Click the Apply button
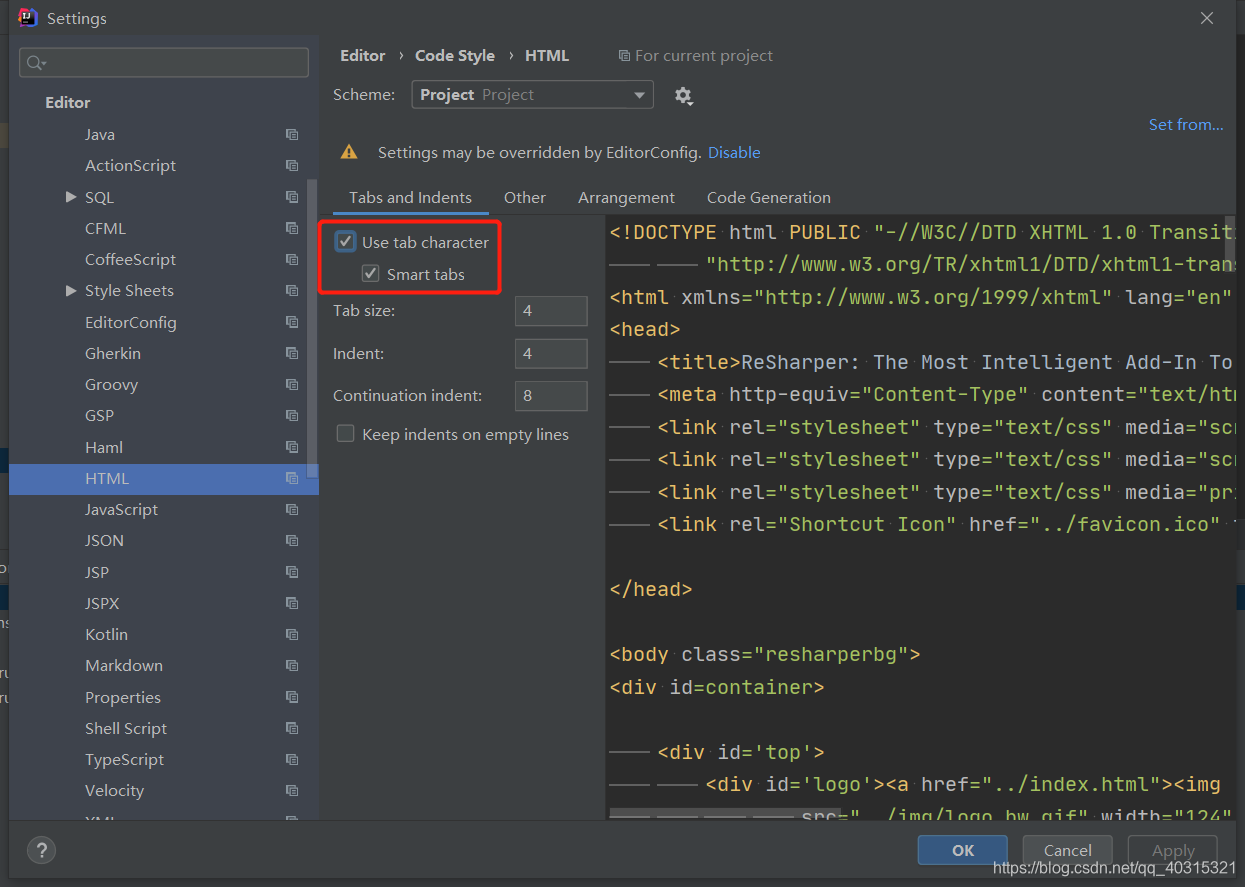Screen dimensions: 1245x887 tap(1173, 850)
